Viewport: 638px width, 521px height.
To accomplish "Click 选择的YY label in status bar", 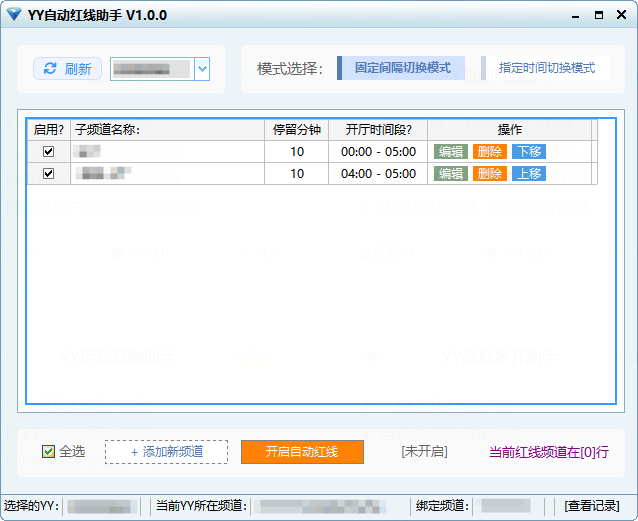I will point(31,506).
